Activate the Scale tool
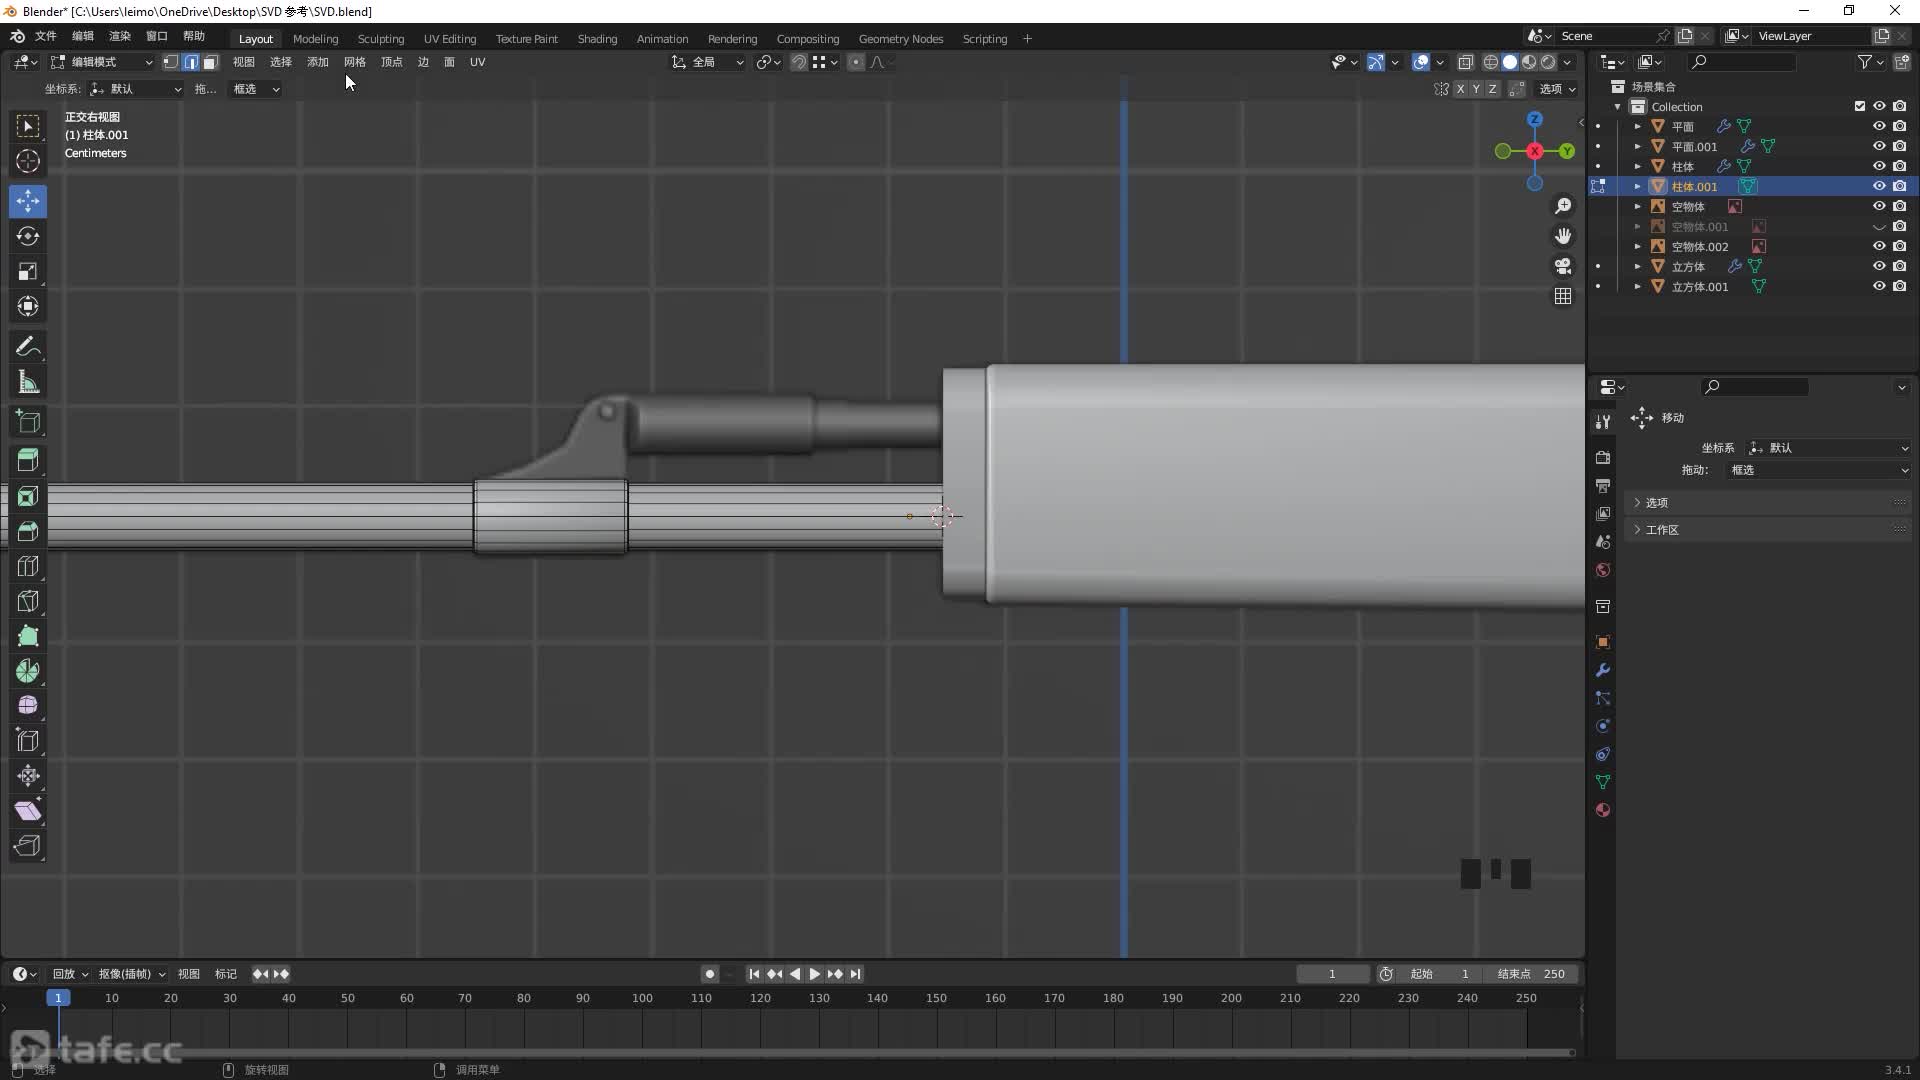The image size is (1920, 1080). pos(28,271)
